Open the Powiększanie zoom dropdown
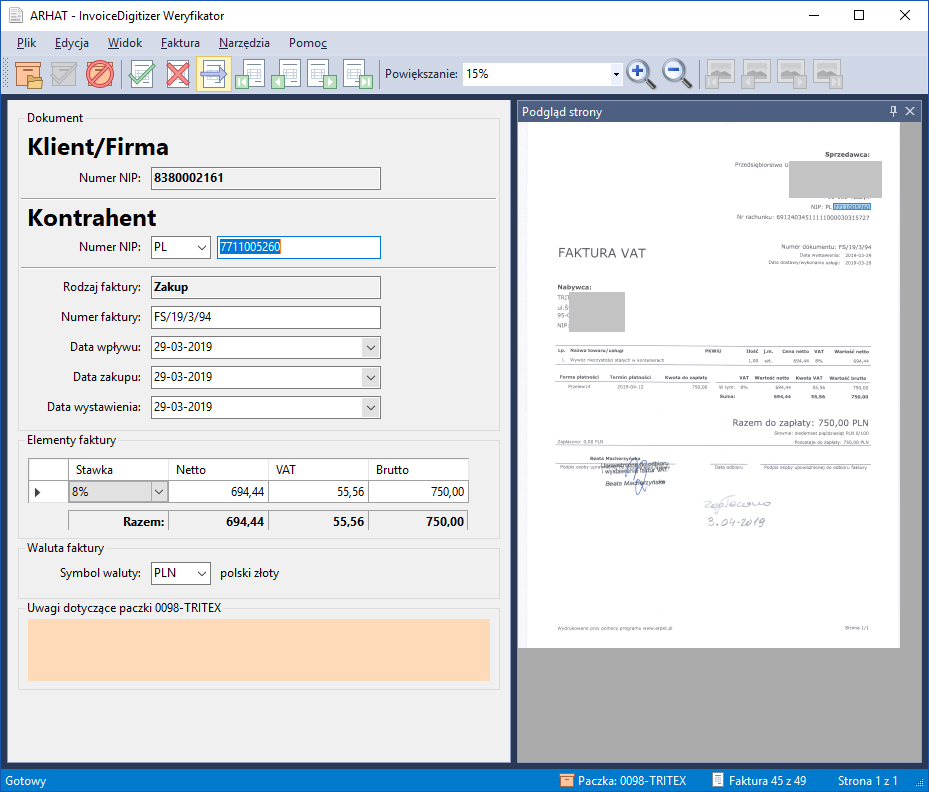 (616, 74)
